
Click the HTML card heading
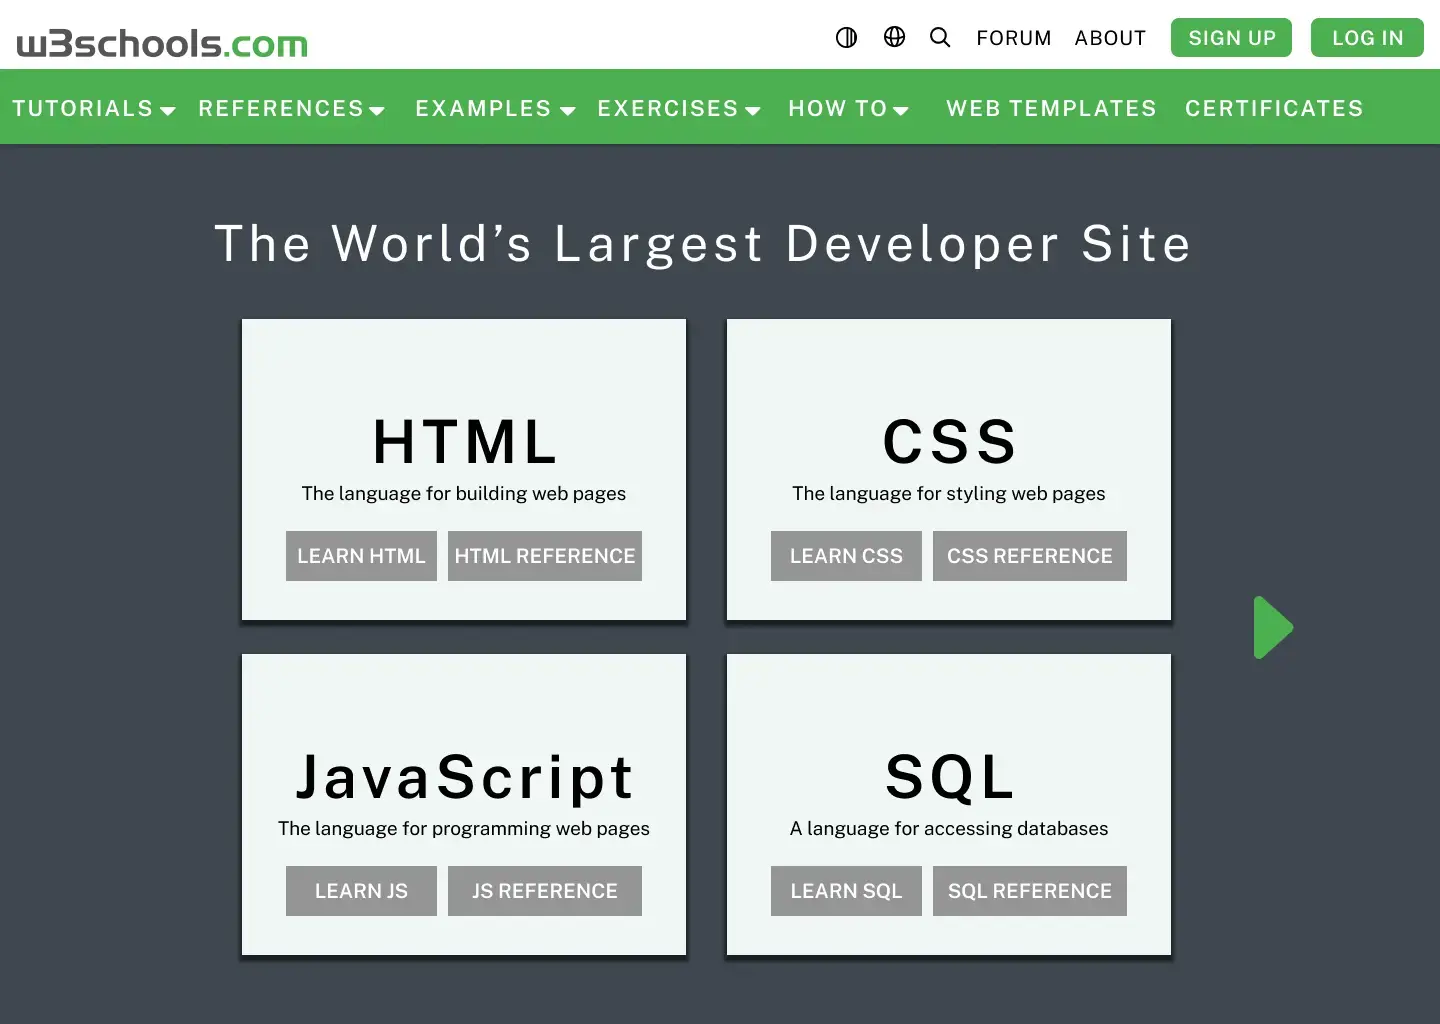click(x=464, y=442)
